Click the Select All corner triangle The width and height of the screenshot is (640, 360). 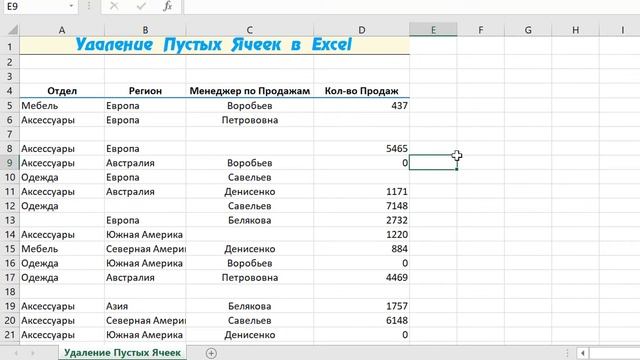[12, 30]
